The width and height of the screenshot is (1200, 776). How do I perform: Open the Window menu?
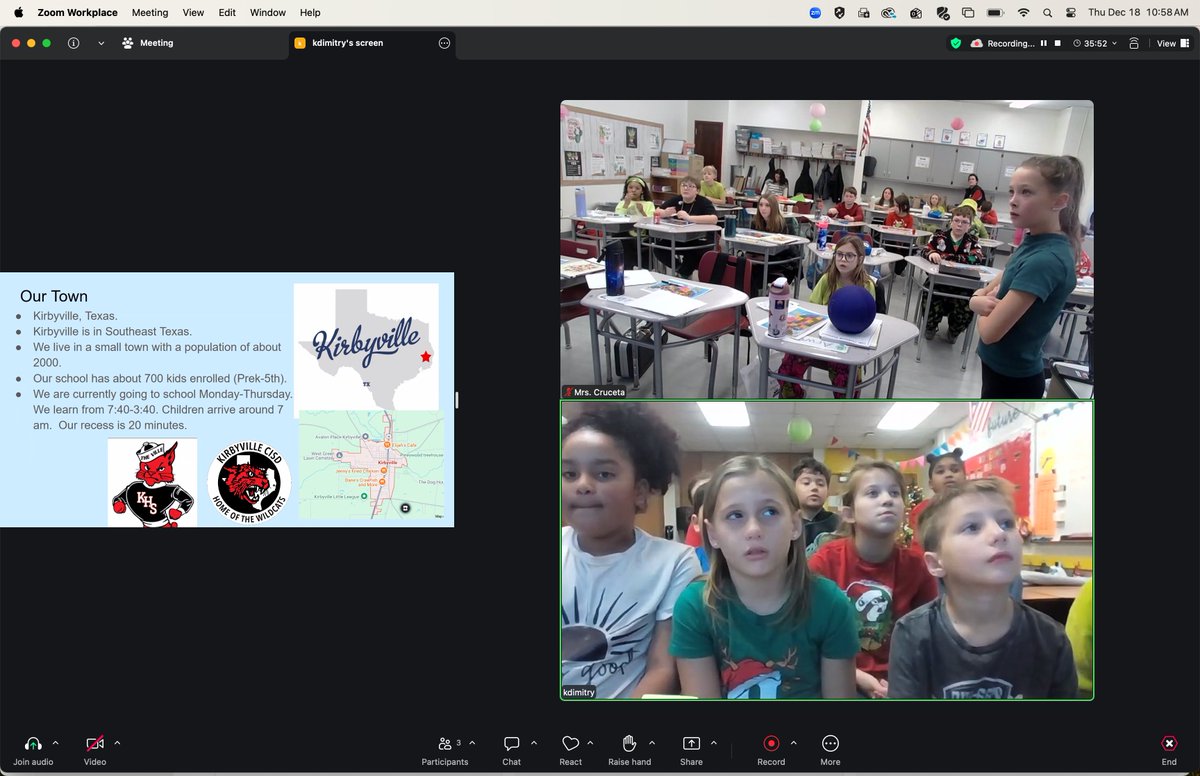pos(268,12)
